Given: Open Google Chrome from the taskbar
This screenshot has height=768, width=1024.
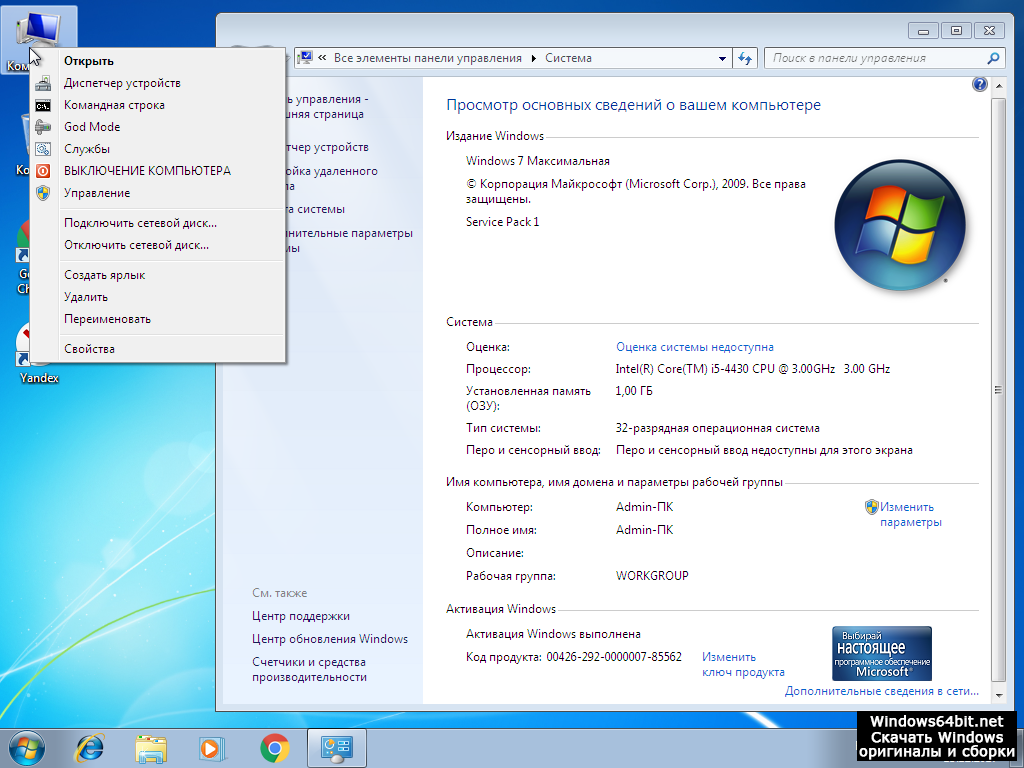Looking at the screenshot, I should [274, 748].
